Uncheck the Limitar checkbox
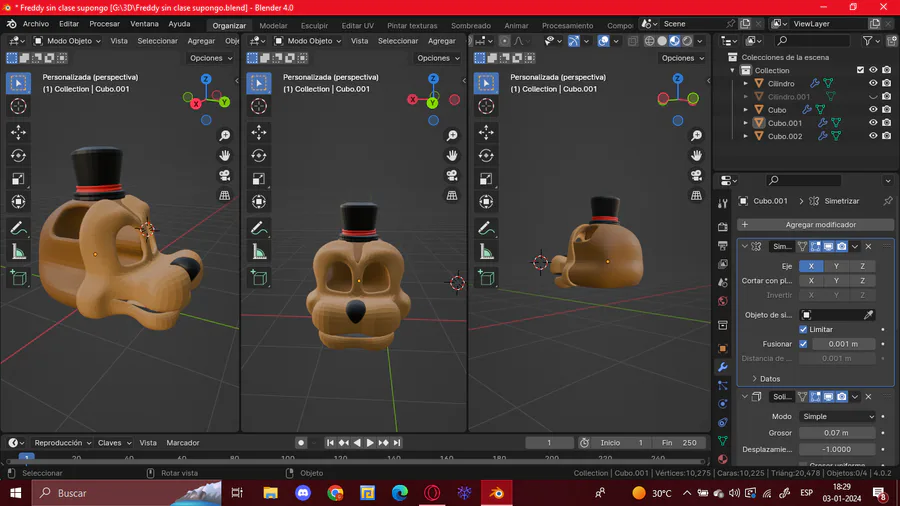The height and width of the screenshot is (506, 900). [x=803, y=329]
